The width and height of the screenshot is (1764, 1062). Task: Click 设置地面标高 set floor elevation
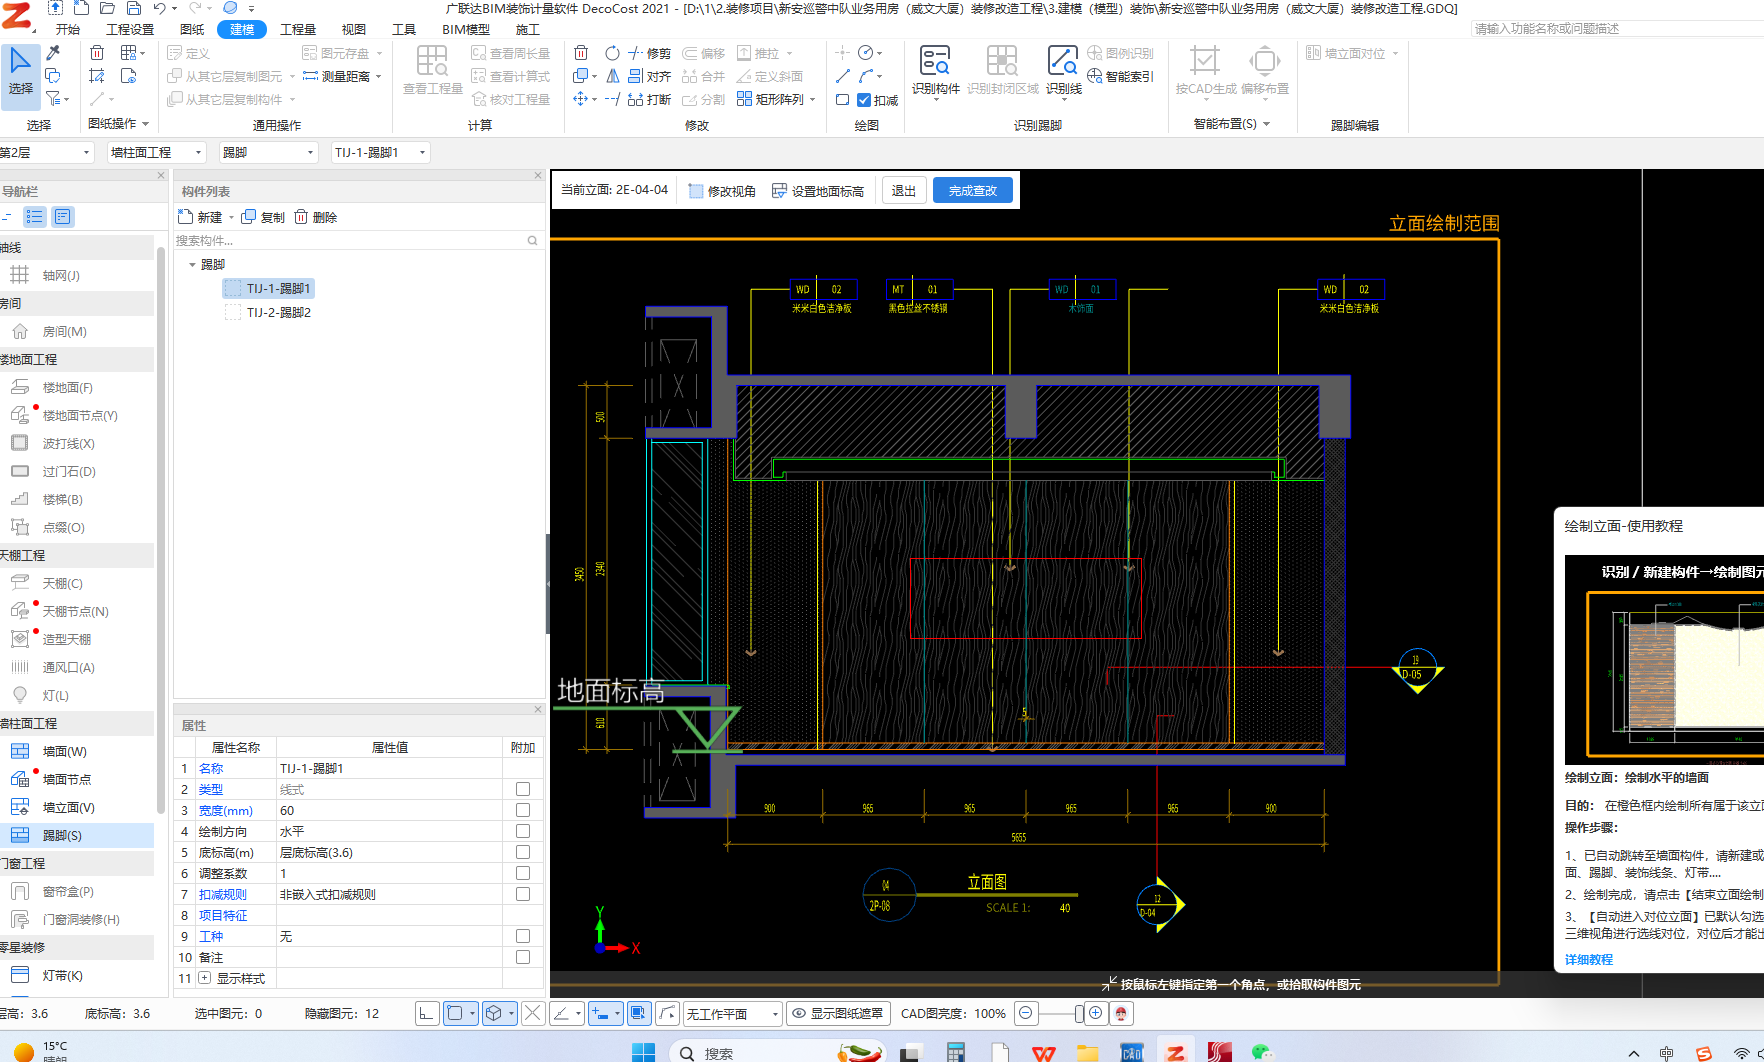coord(818,190)
